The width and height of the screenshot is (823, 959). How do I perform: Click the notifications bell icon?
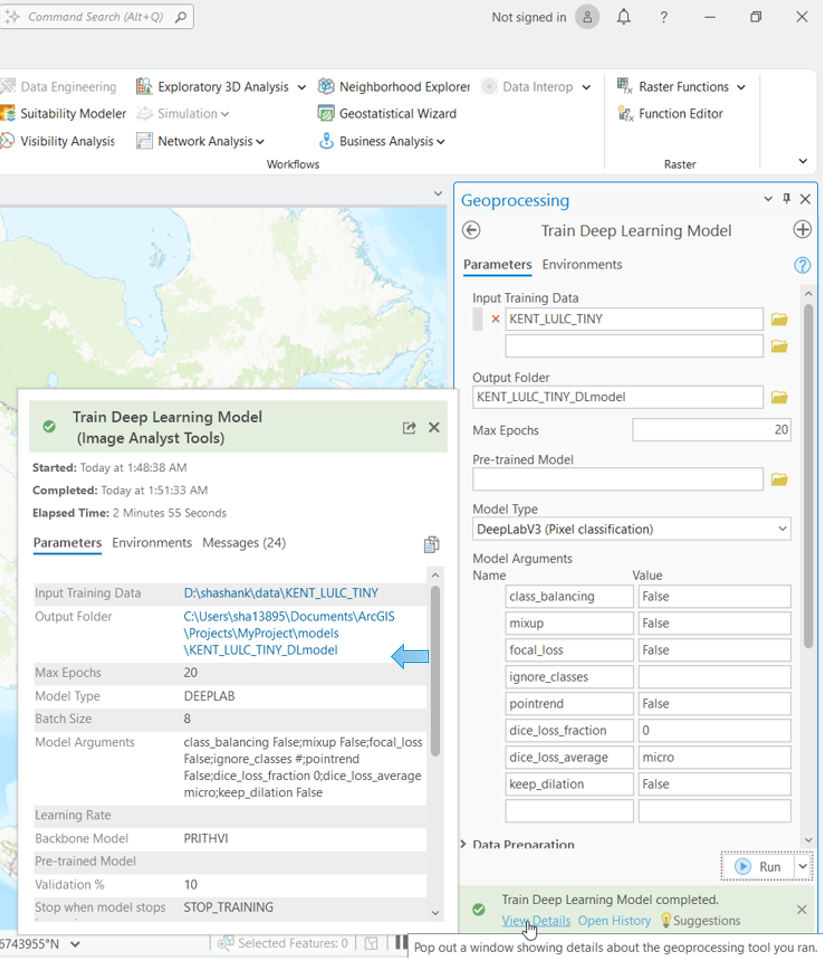[x=624, y=17]
